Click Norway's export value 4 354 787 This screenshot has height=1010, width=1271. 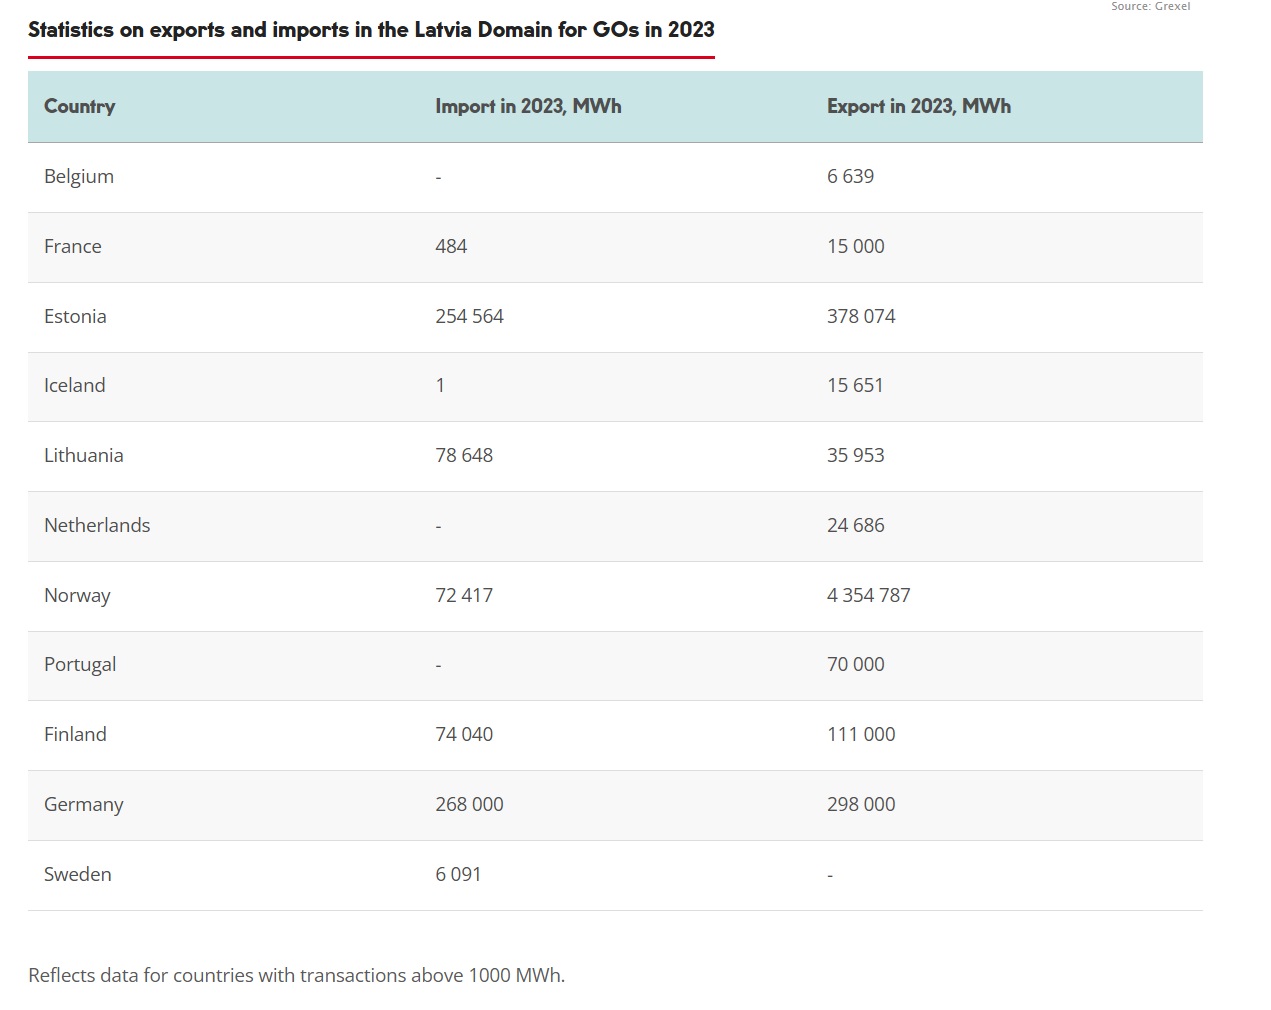[868, 595]
